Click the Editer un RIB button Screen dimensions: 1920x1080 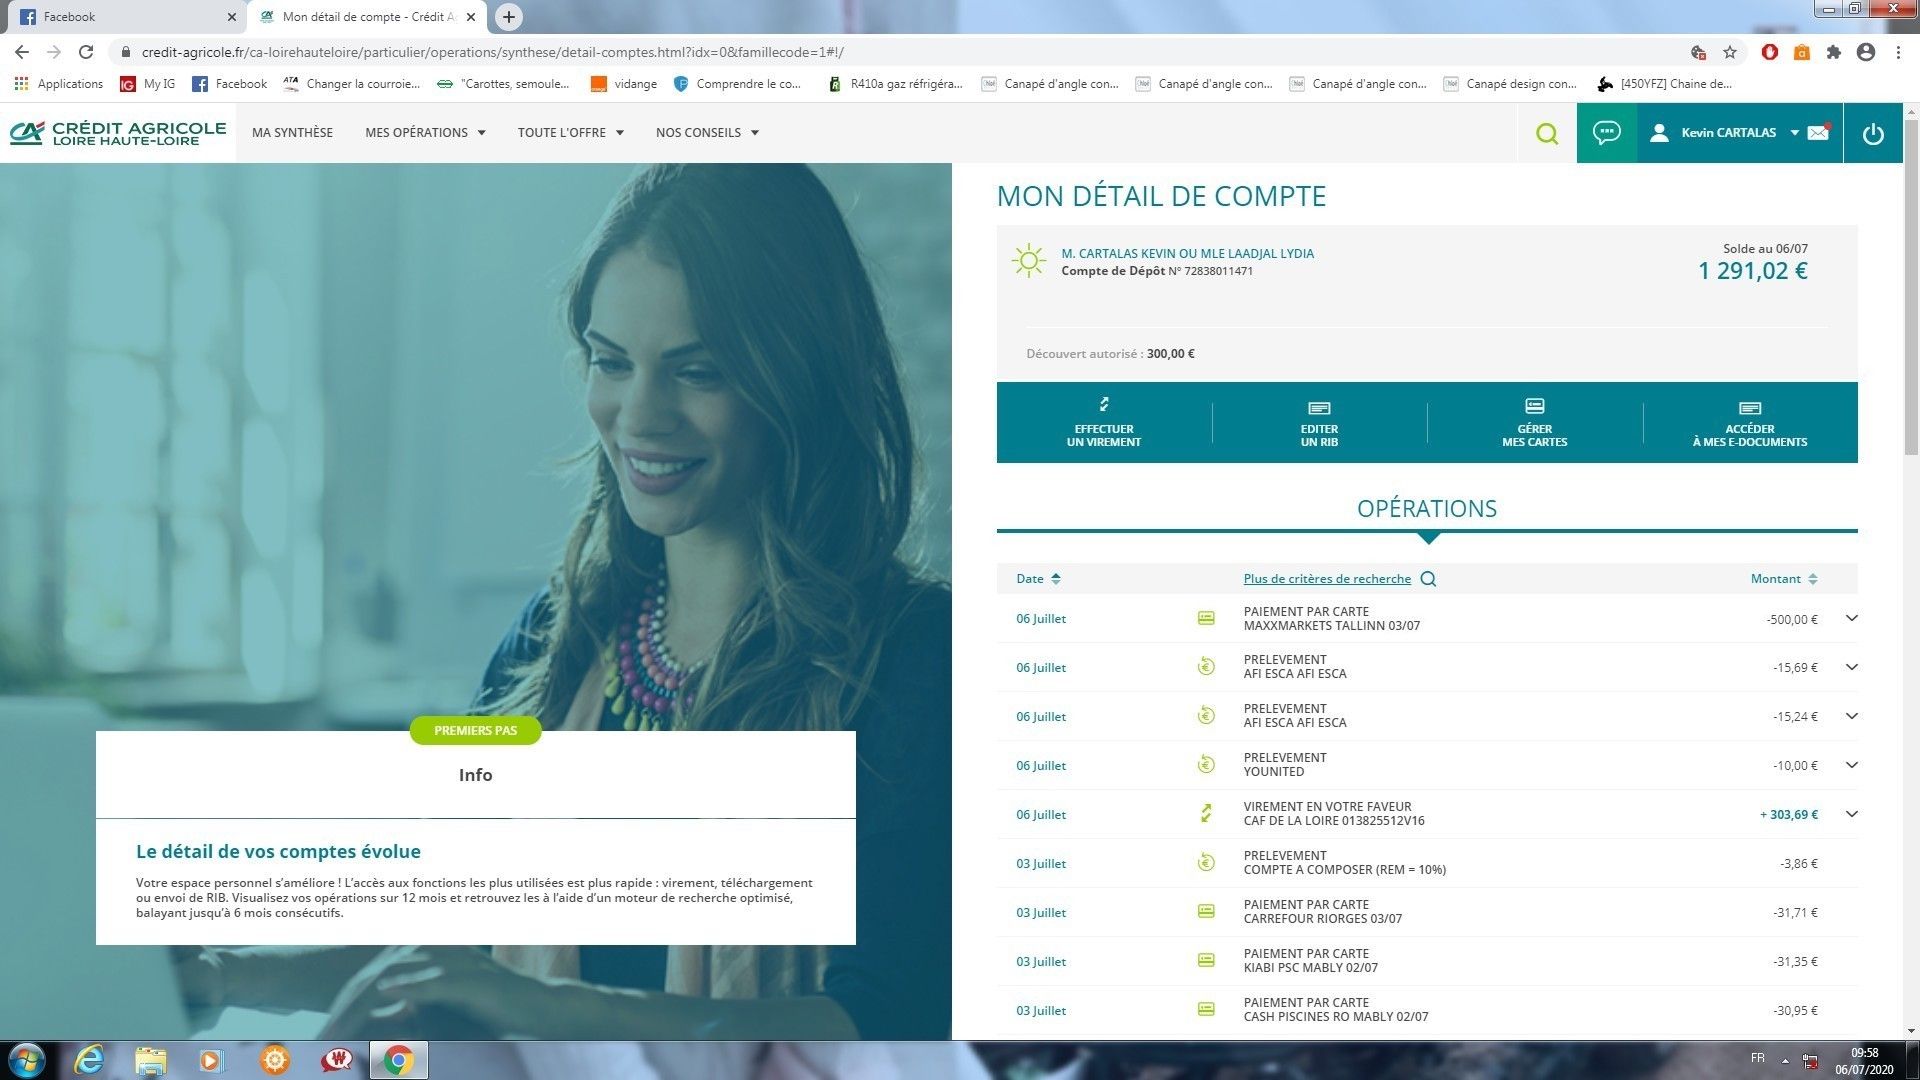tap(1319, 422)
